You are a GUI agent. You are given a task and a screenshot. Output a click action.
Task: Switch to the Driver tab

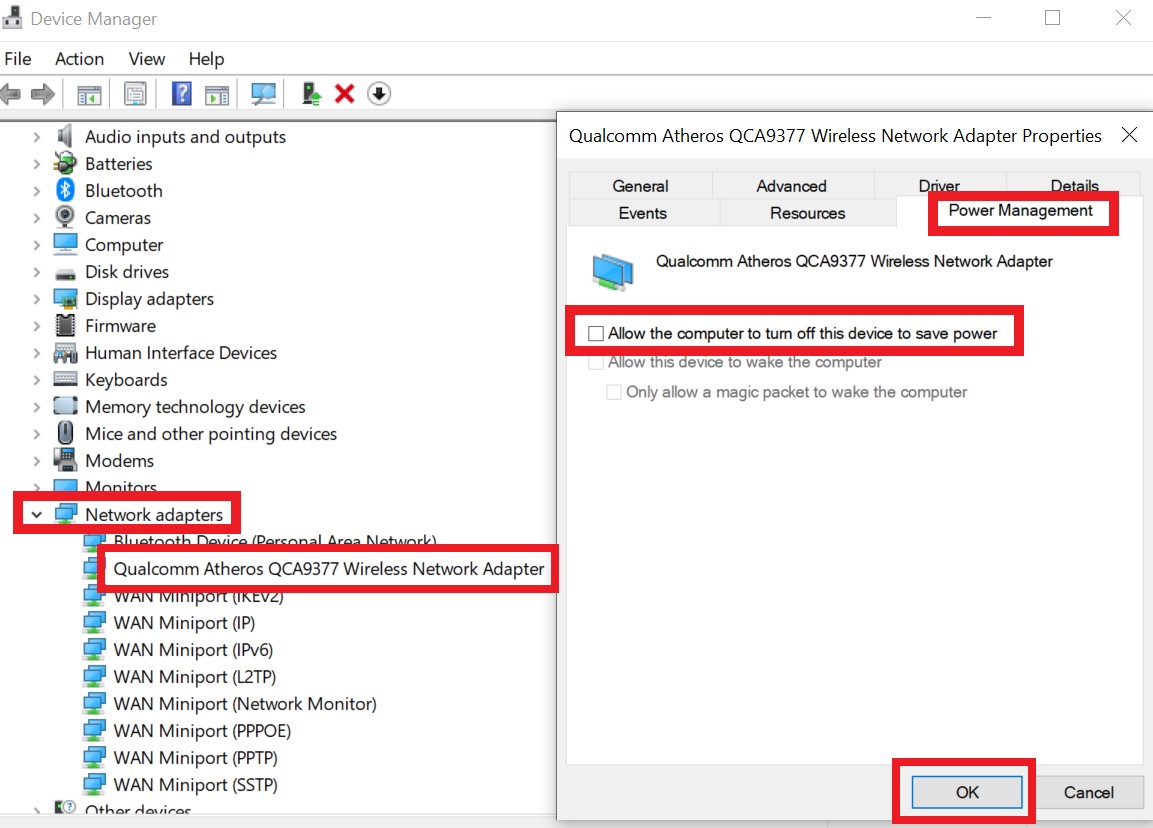938,185
